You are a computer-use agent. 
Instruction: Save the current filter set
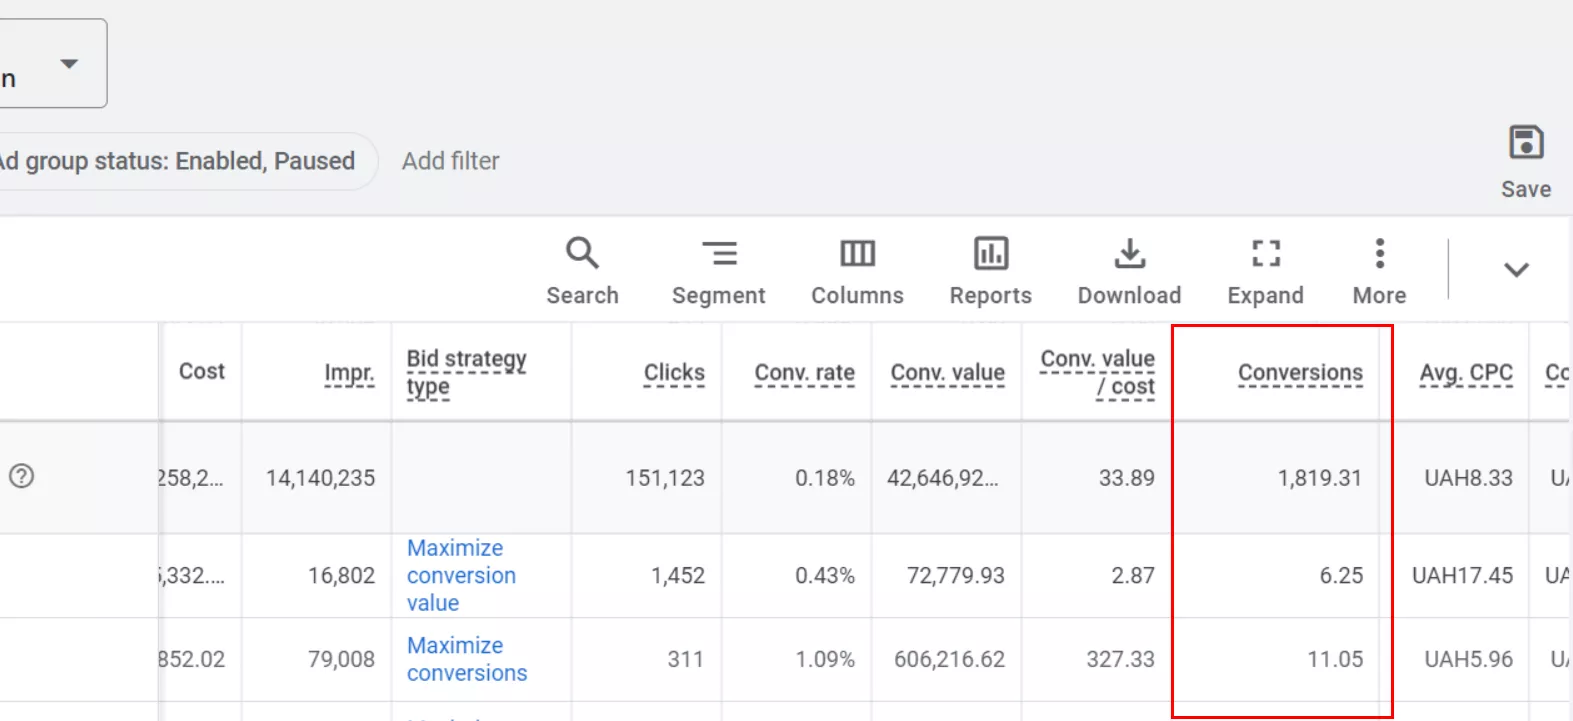(x=1525, y=161)
